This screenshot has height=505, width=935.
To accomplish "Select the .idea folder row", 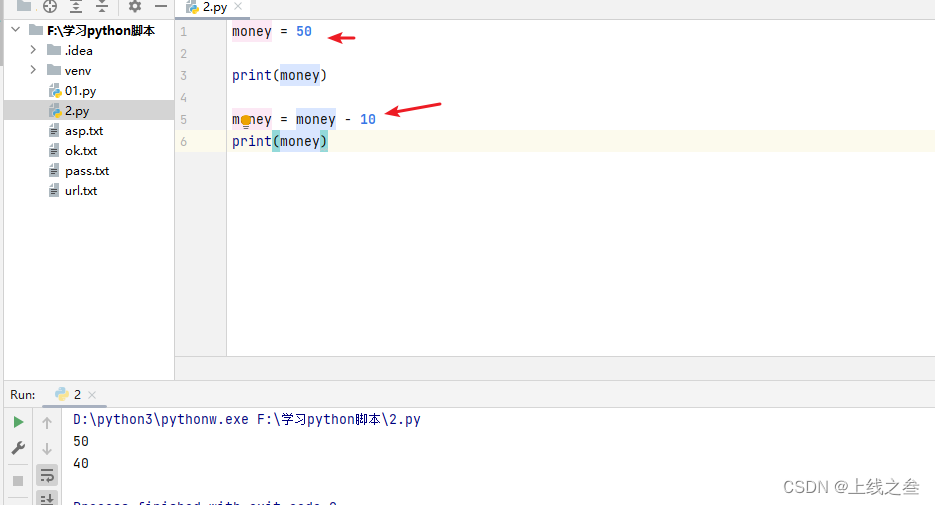I will point(89,51).
